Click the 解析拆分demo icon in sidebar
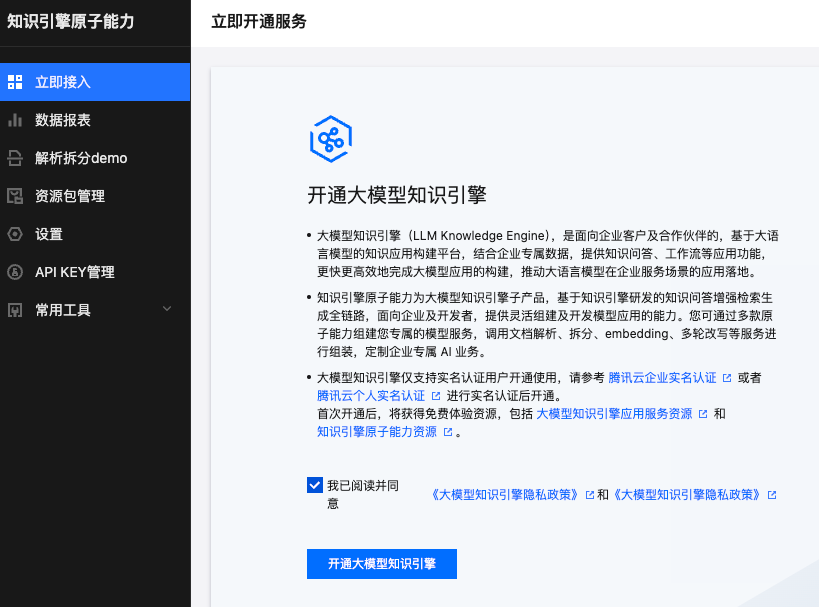 (x=15, y=158)
